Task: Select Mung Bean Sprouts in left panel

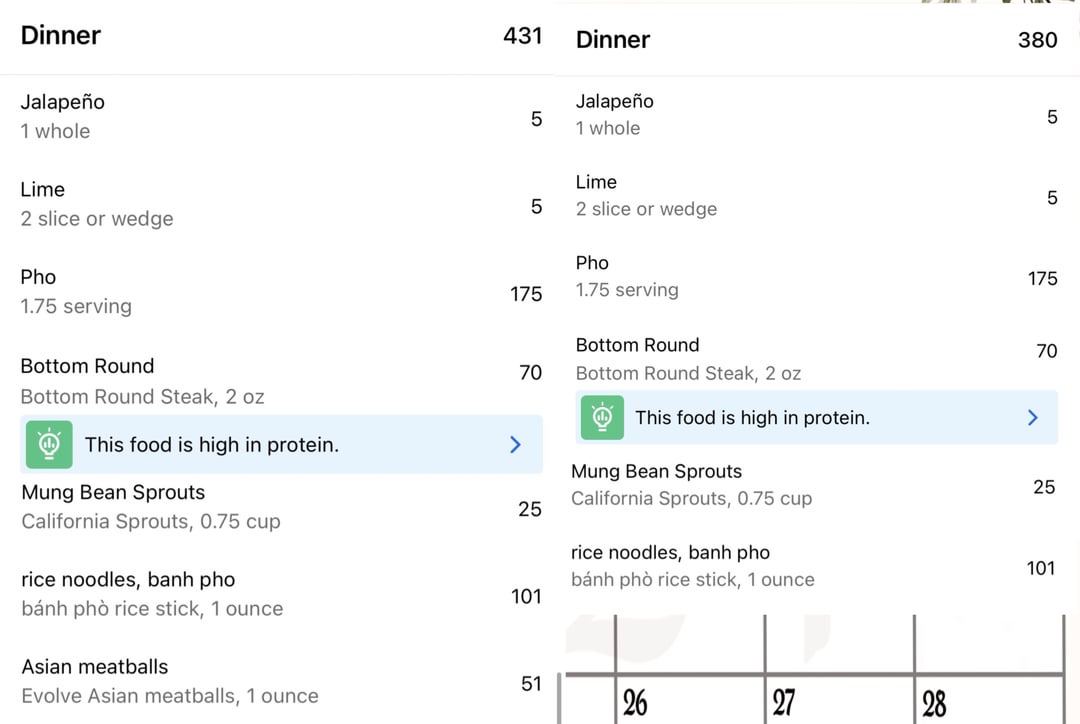Action: tap(278, 507)
